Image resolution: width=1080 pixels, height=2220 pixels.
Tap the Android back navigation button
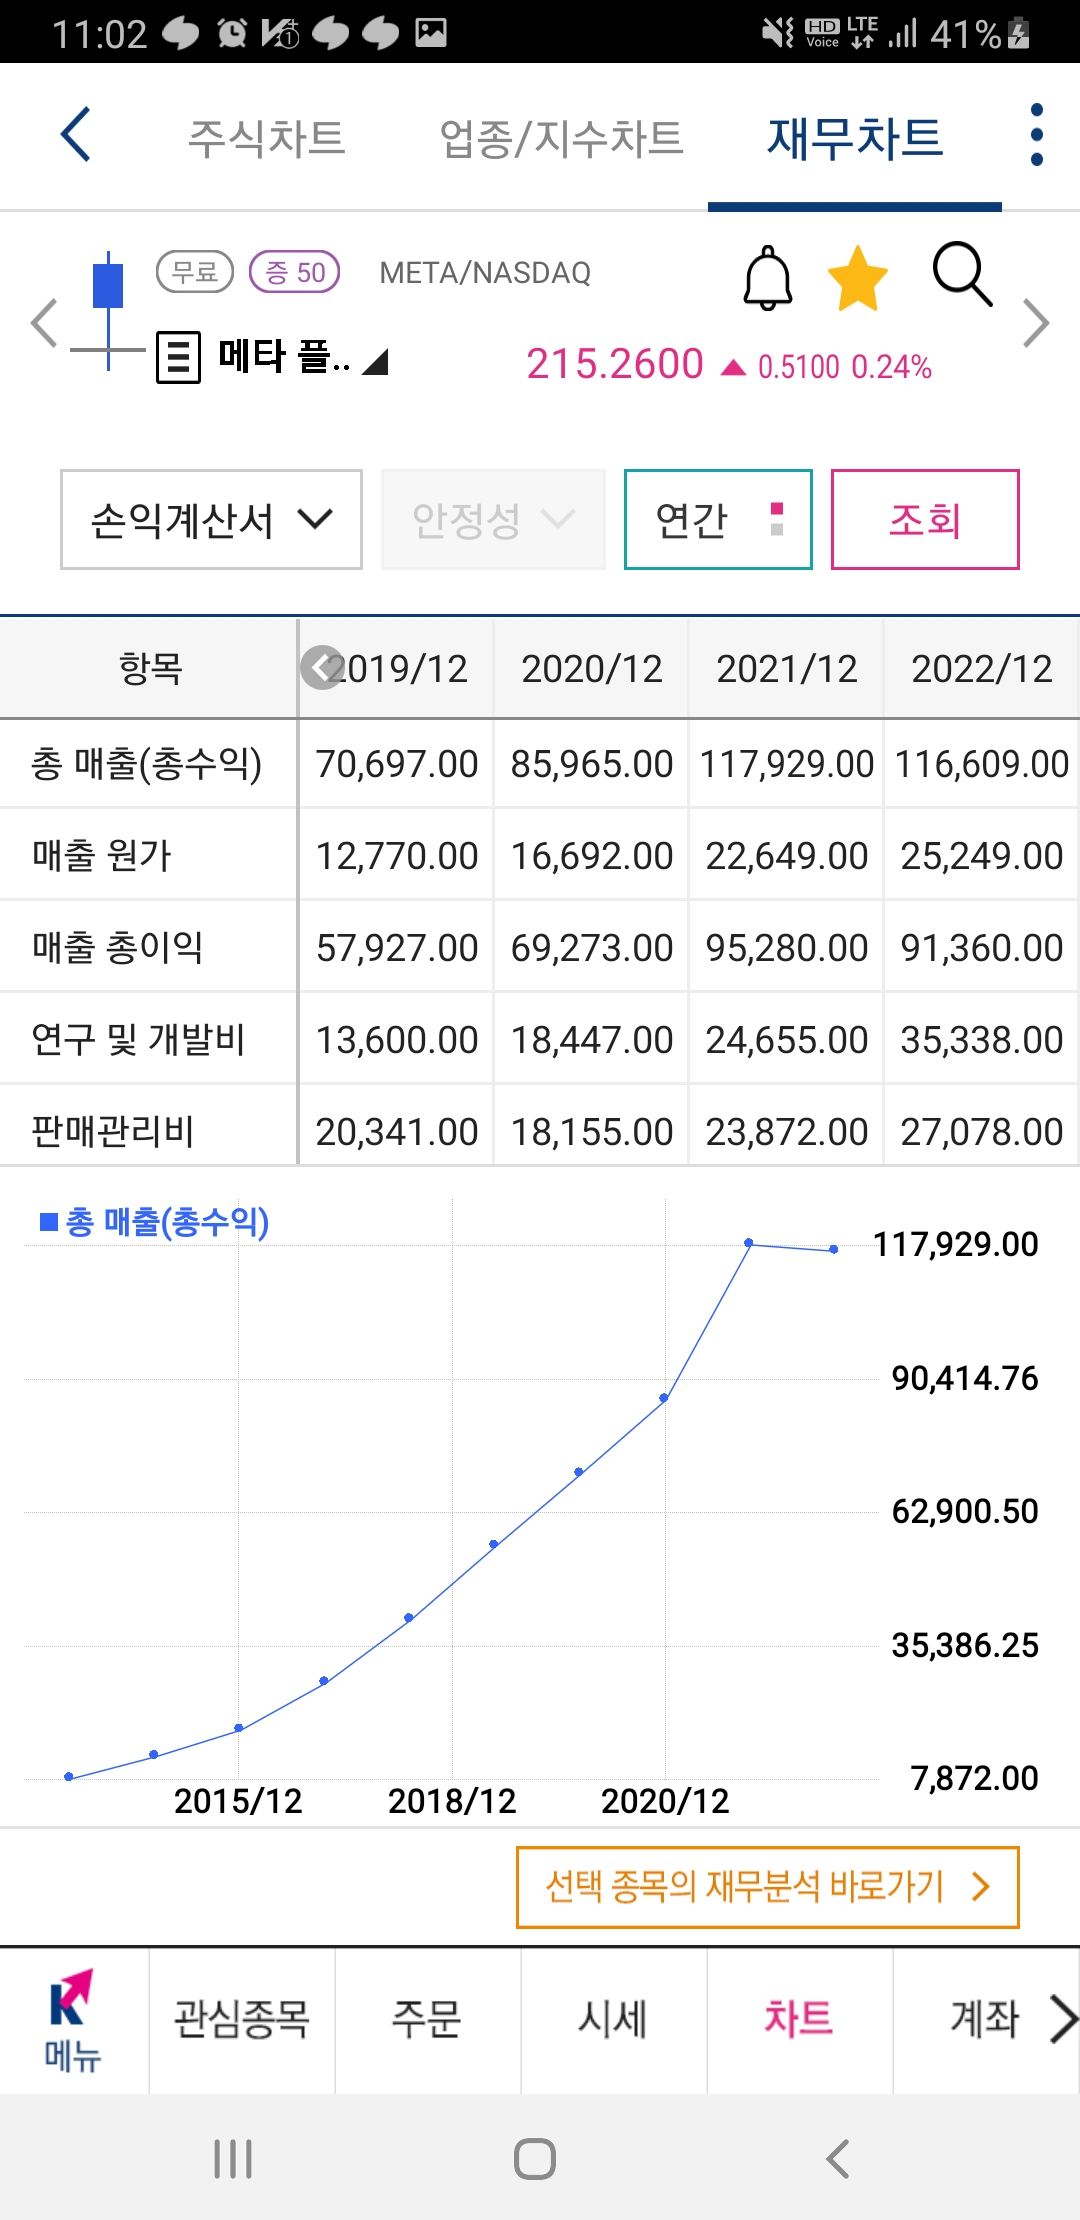pyautogui.click(x=838, y=2159)
